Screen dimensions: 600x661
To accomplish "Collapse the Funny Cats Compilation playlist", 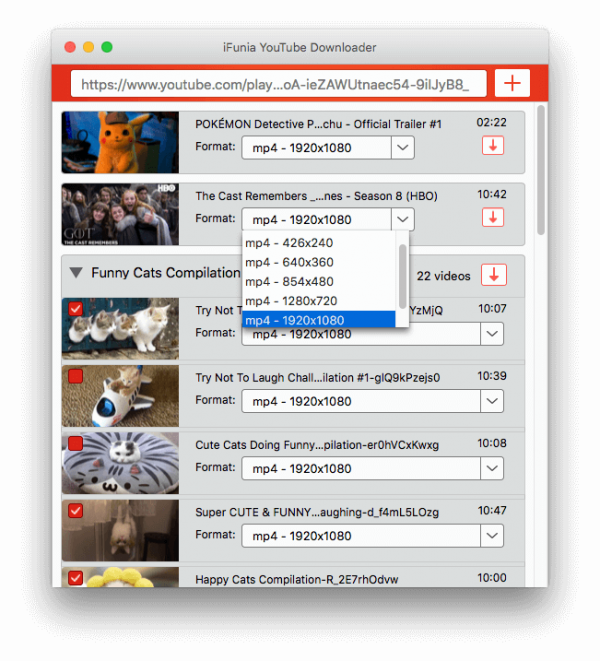I will coord(76,273).
